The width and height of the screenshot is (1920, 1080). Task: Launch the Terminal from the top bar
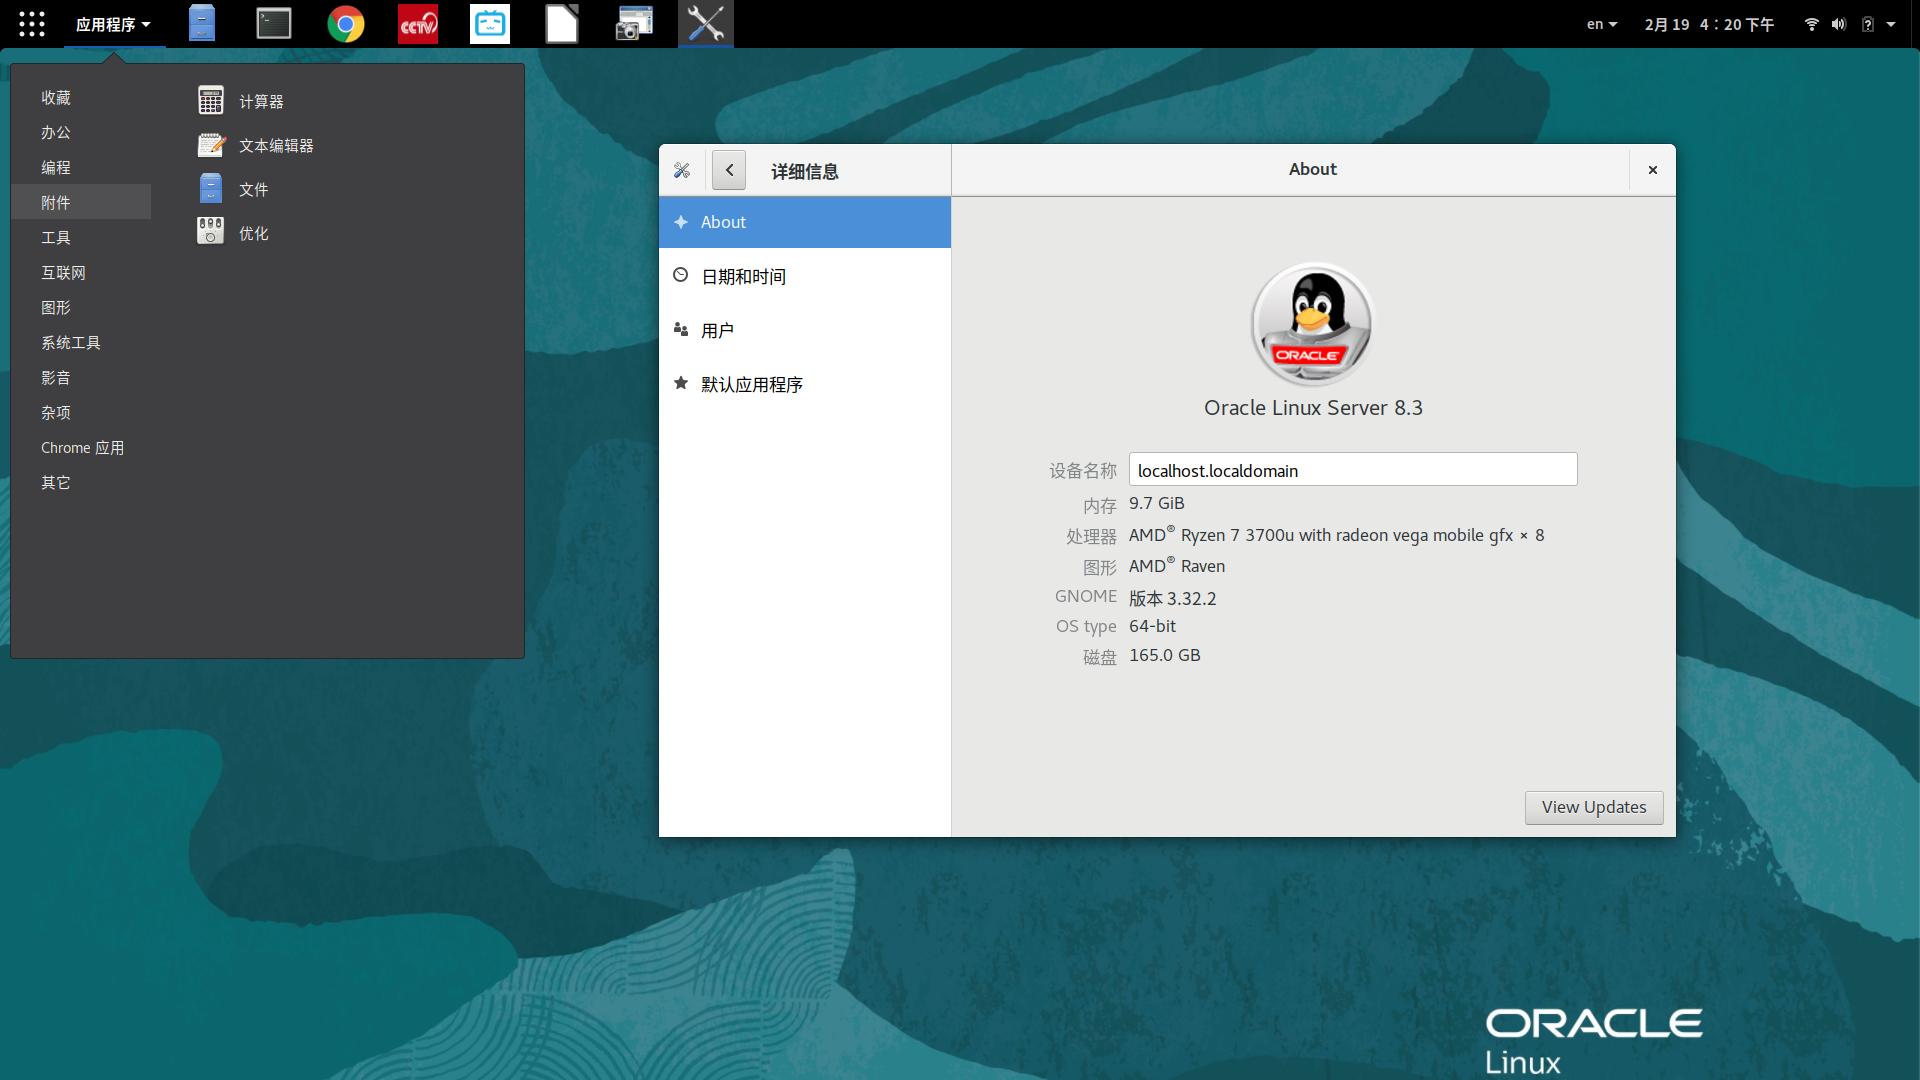pyautogui.click(x=273, y=24)
